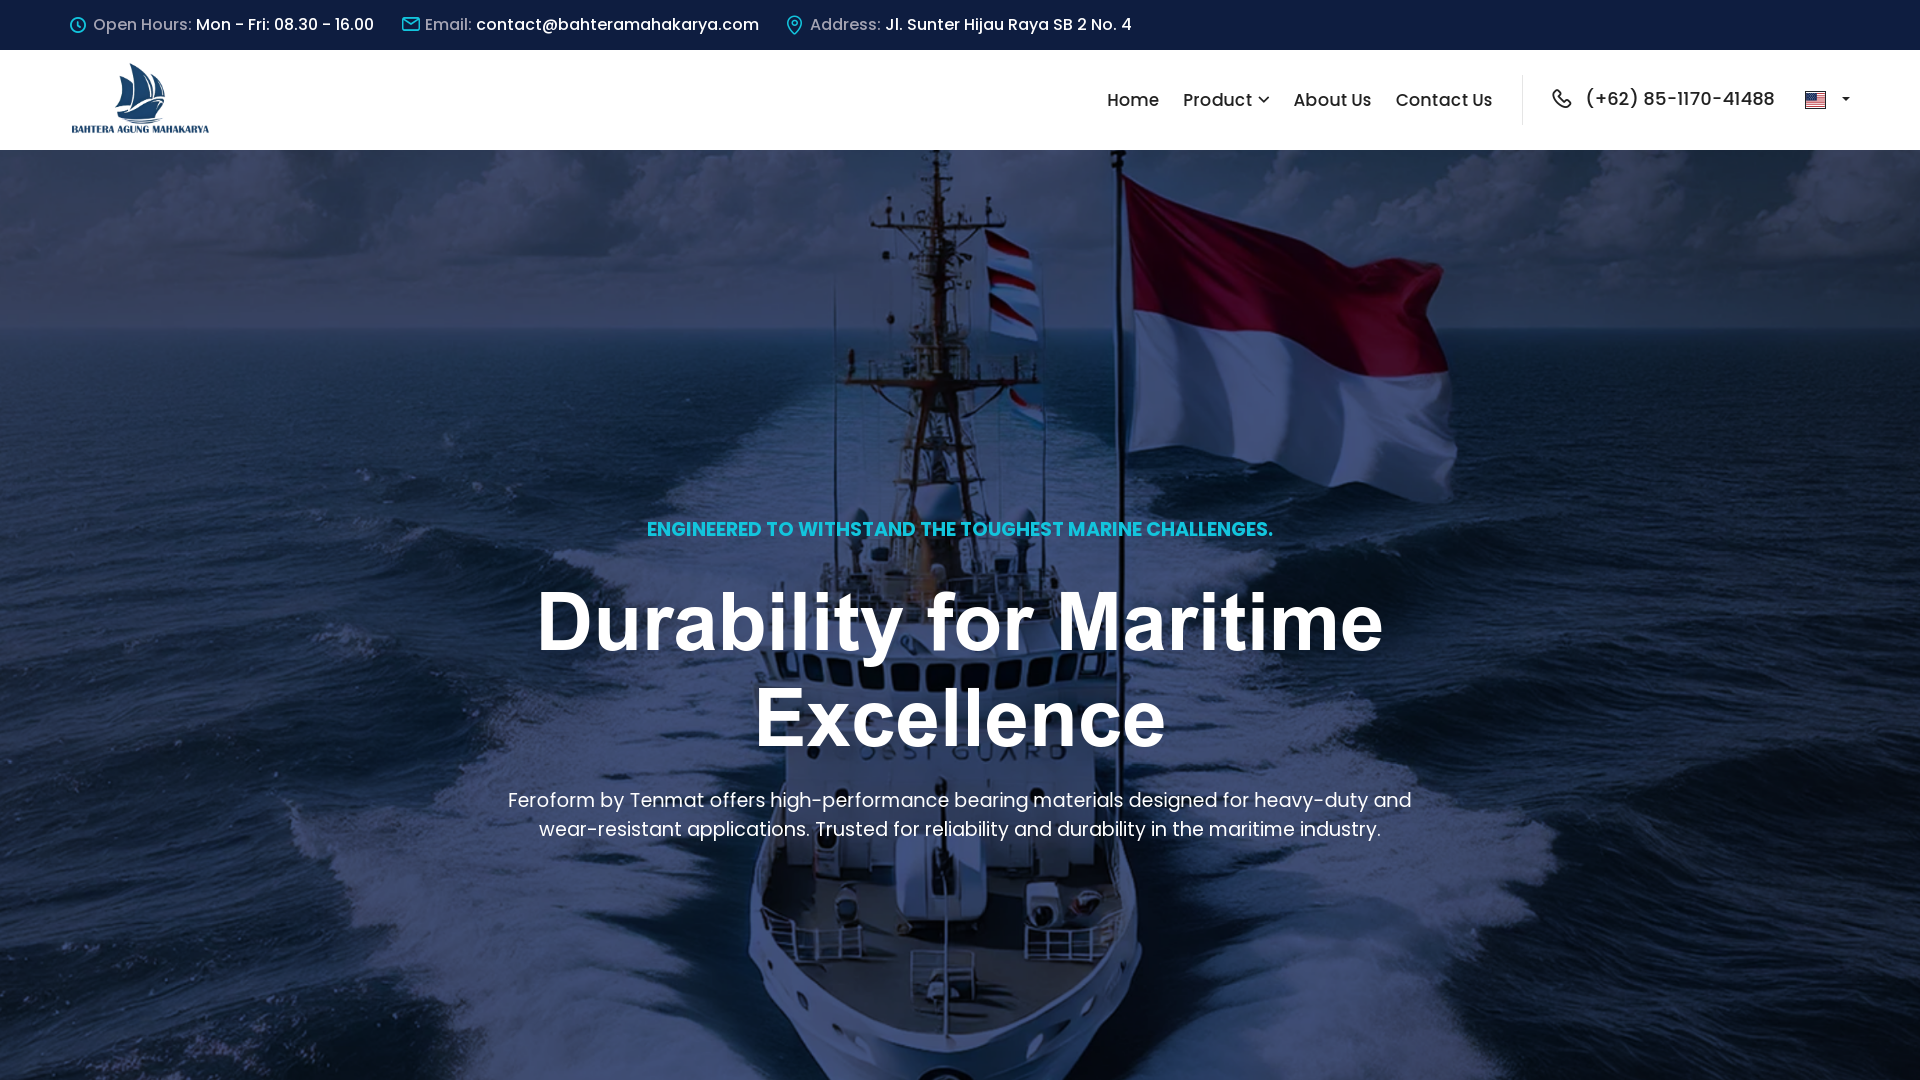
Task: Click the Feroform by Tenmat description paragraph
Action: [x=960, y=815]
